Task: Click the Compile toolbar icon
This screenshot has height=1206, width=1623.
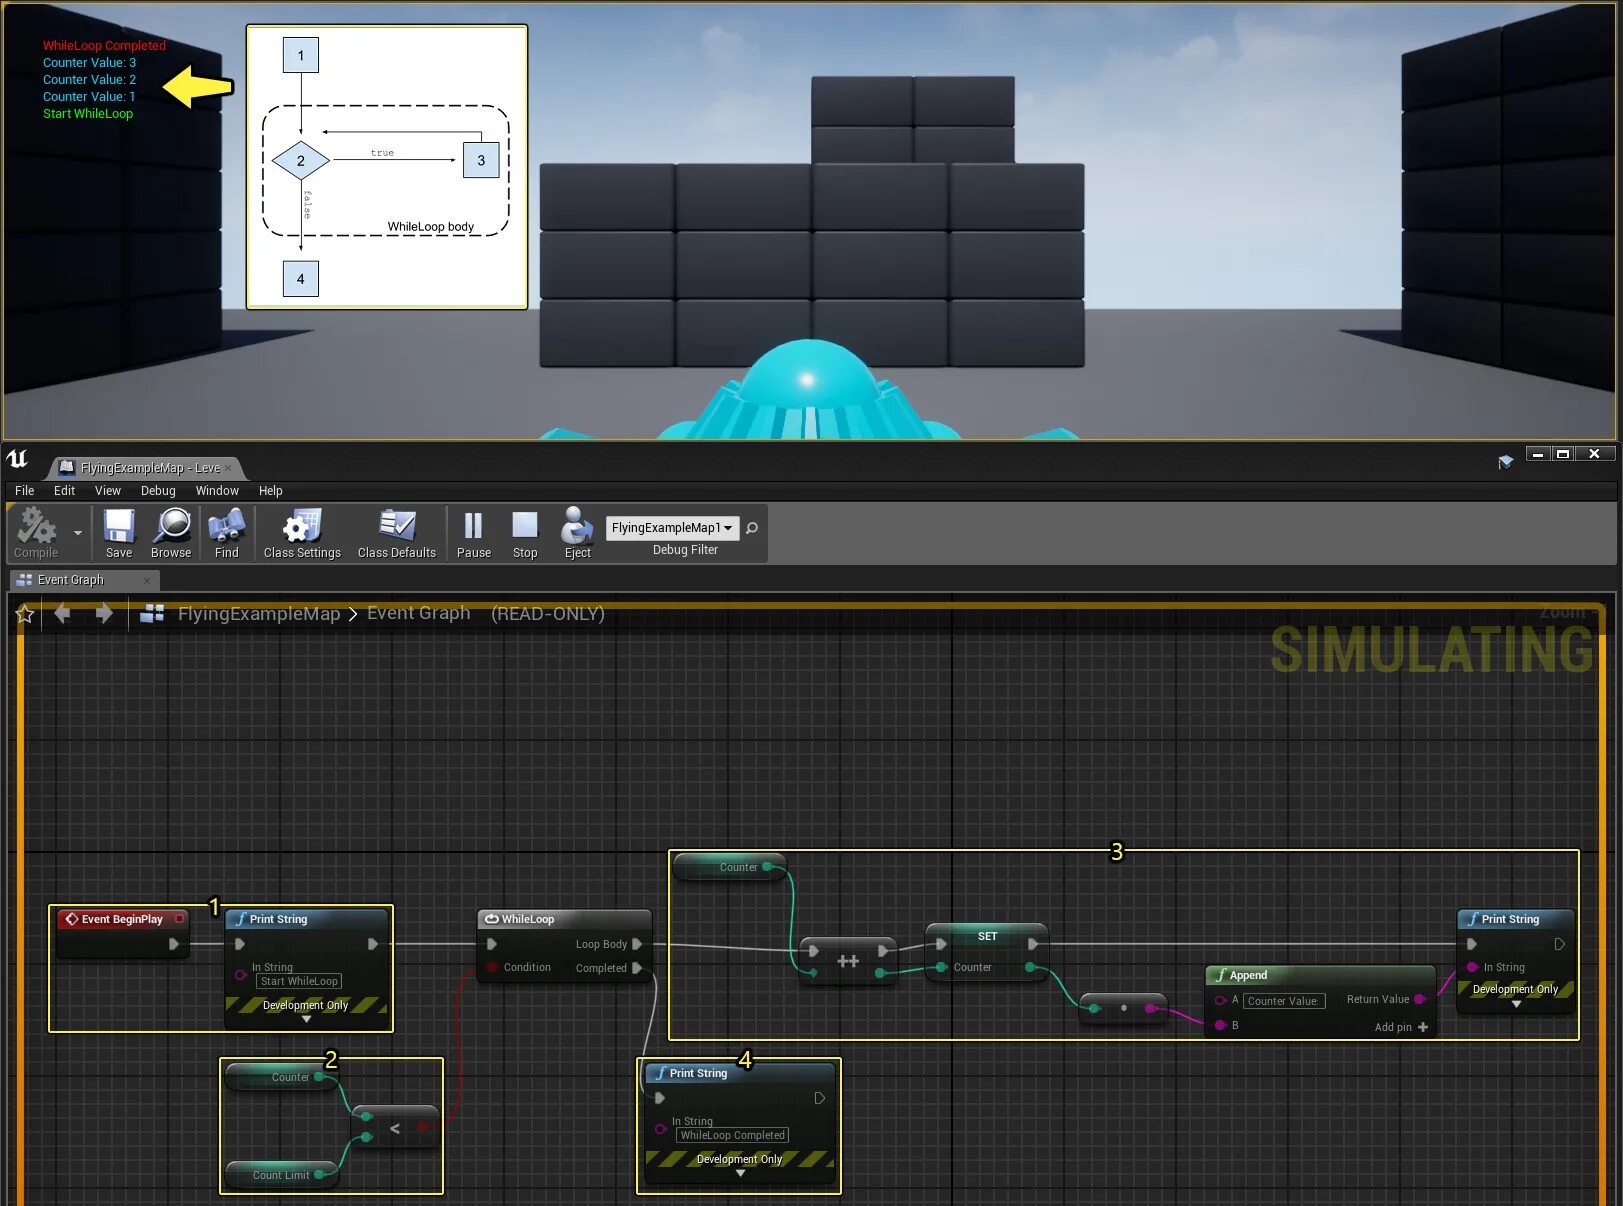Action: point(36,532)
